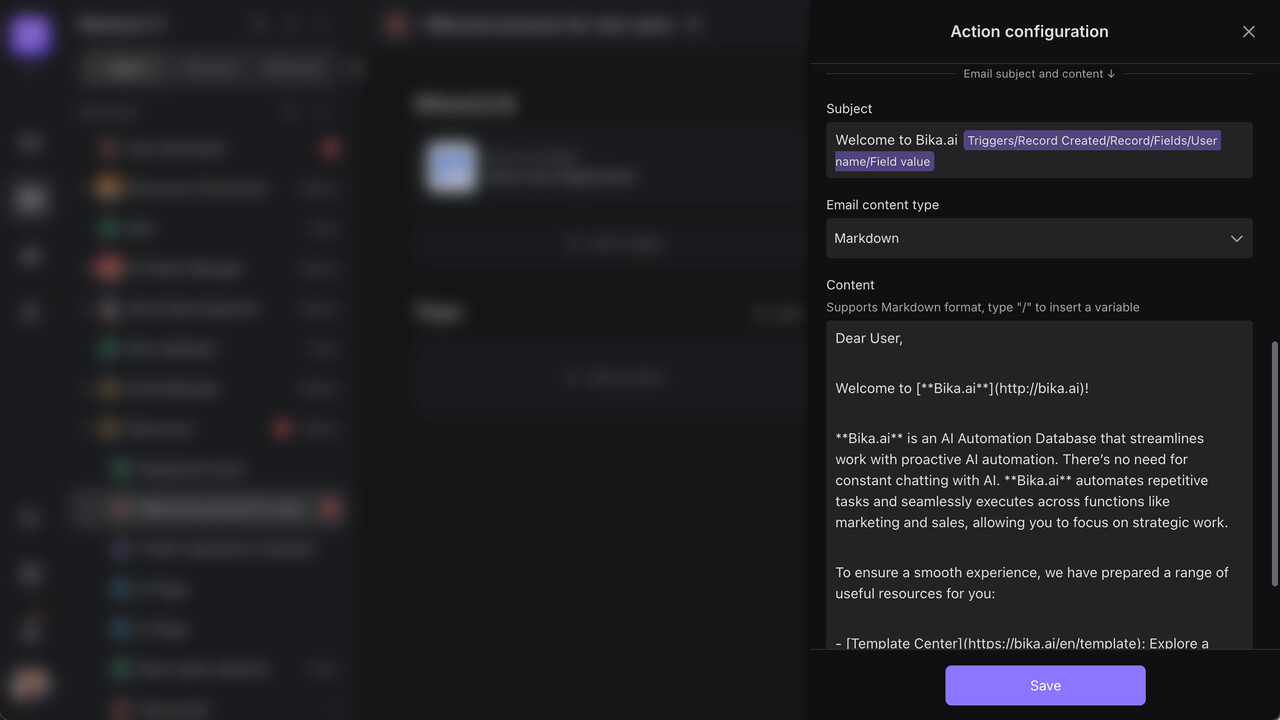1280x720 pixels.
Task: Click the down arrow beside "Email subject and content"
Action: pyautogui.click(x=1111, y=74)
